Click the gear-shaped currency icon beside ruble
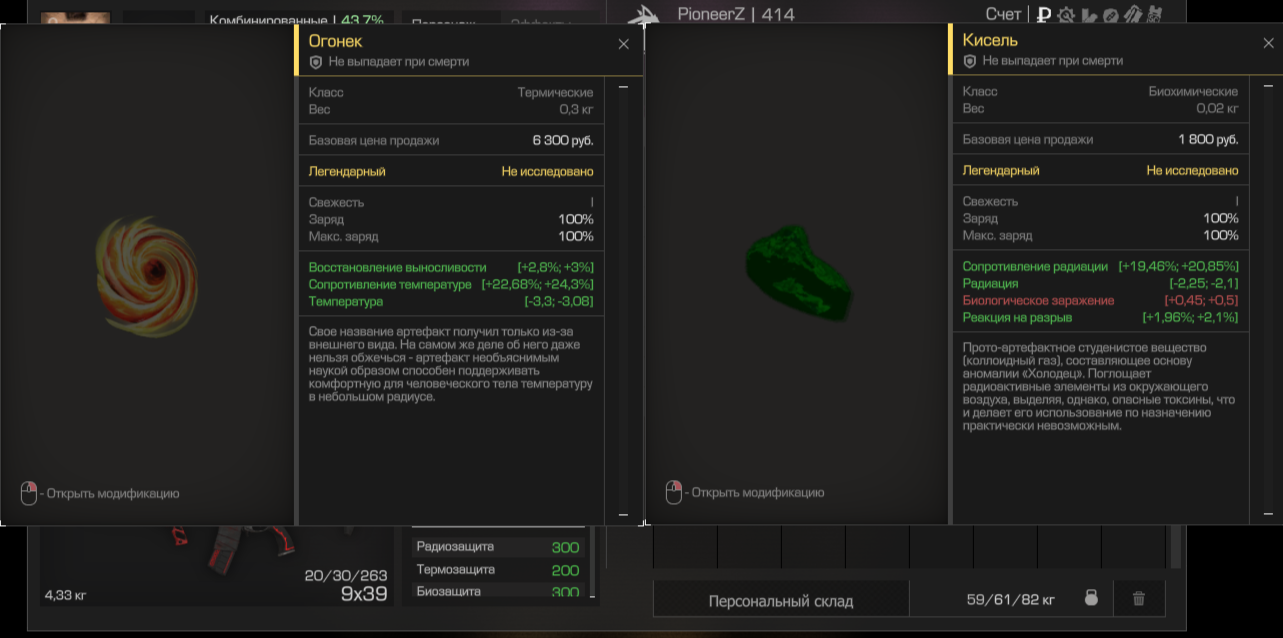Screen dimensions: 1283x638 click(1067, 14)
